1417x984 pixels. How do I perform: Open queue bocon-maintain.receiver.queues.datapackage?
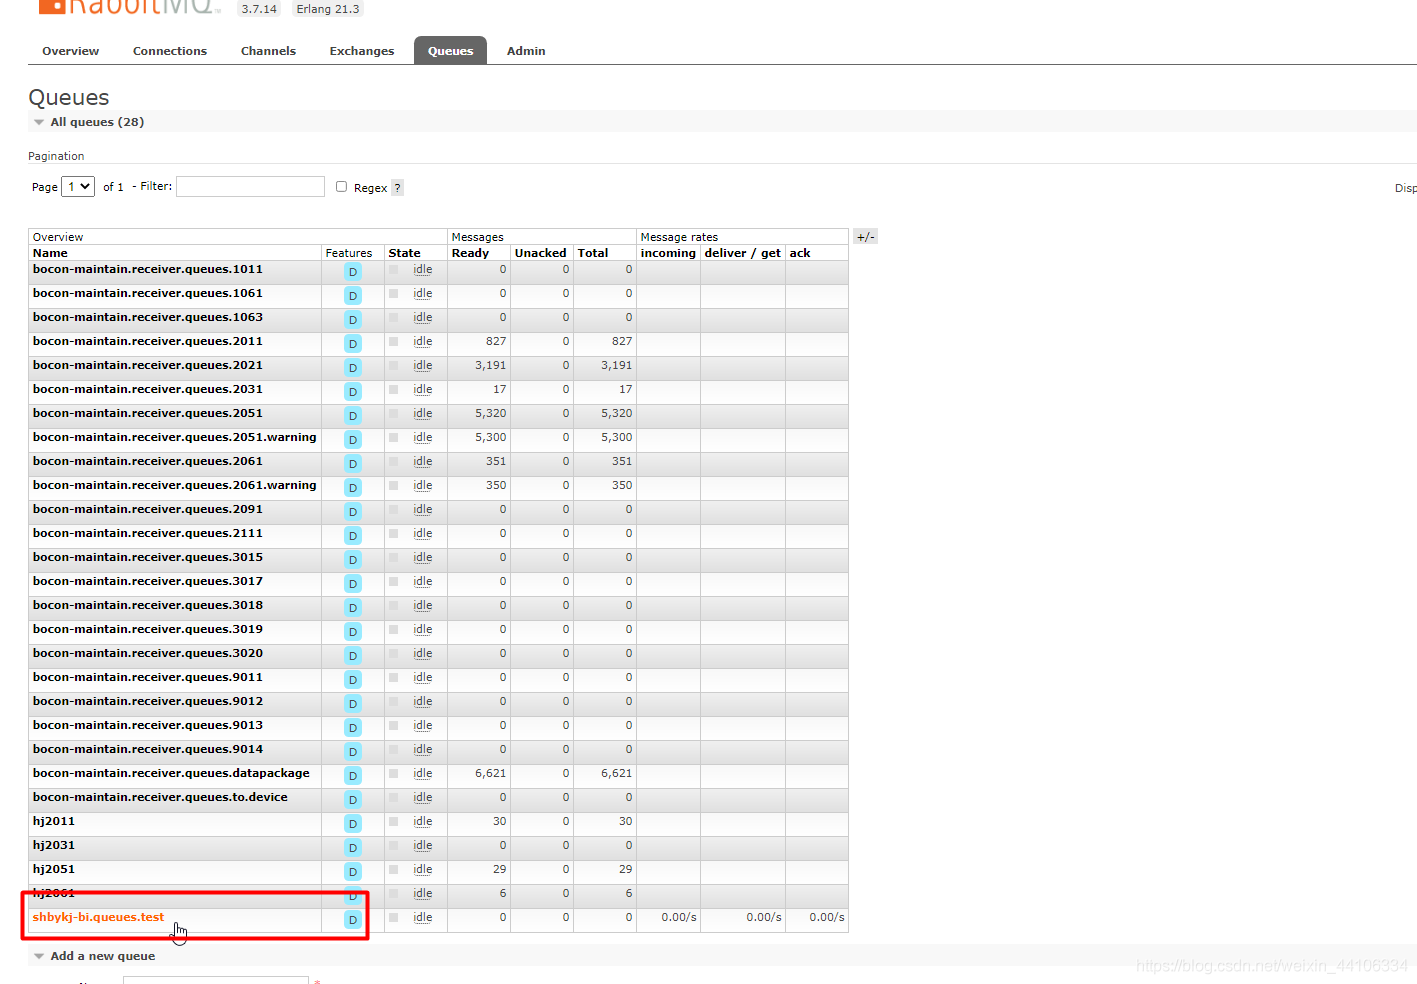[x=171, y=773]
